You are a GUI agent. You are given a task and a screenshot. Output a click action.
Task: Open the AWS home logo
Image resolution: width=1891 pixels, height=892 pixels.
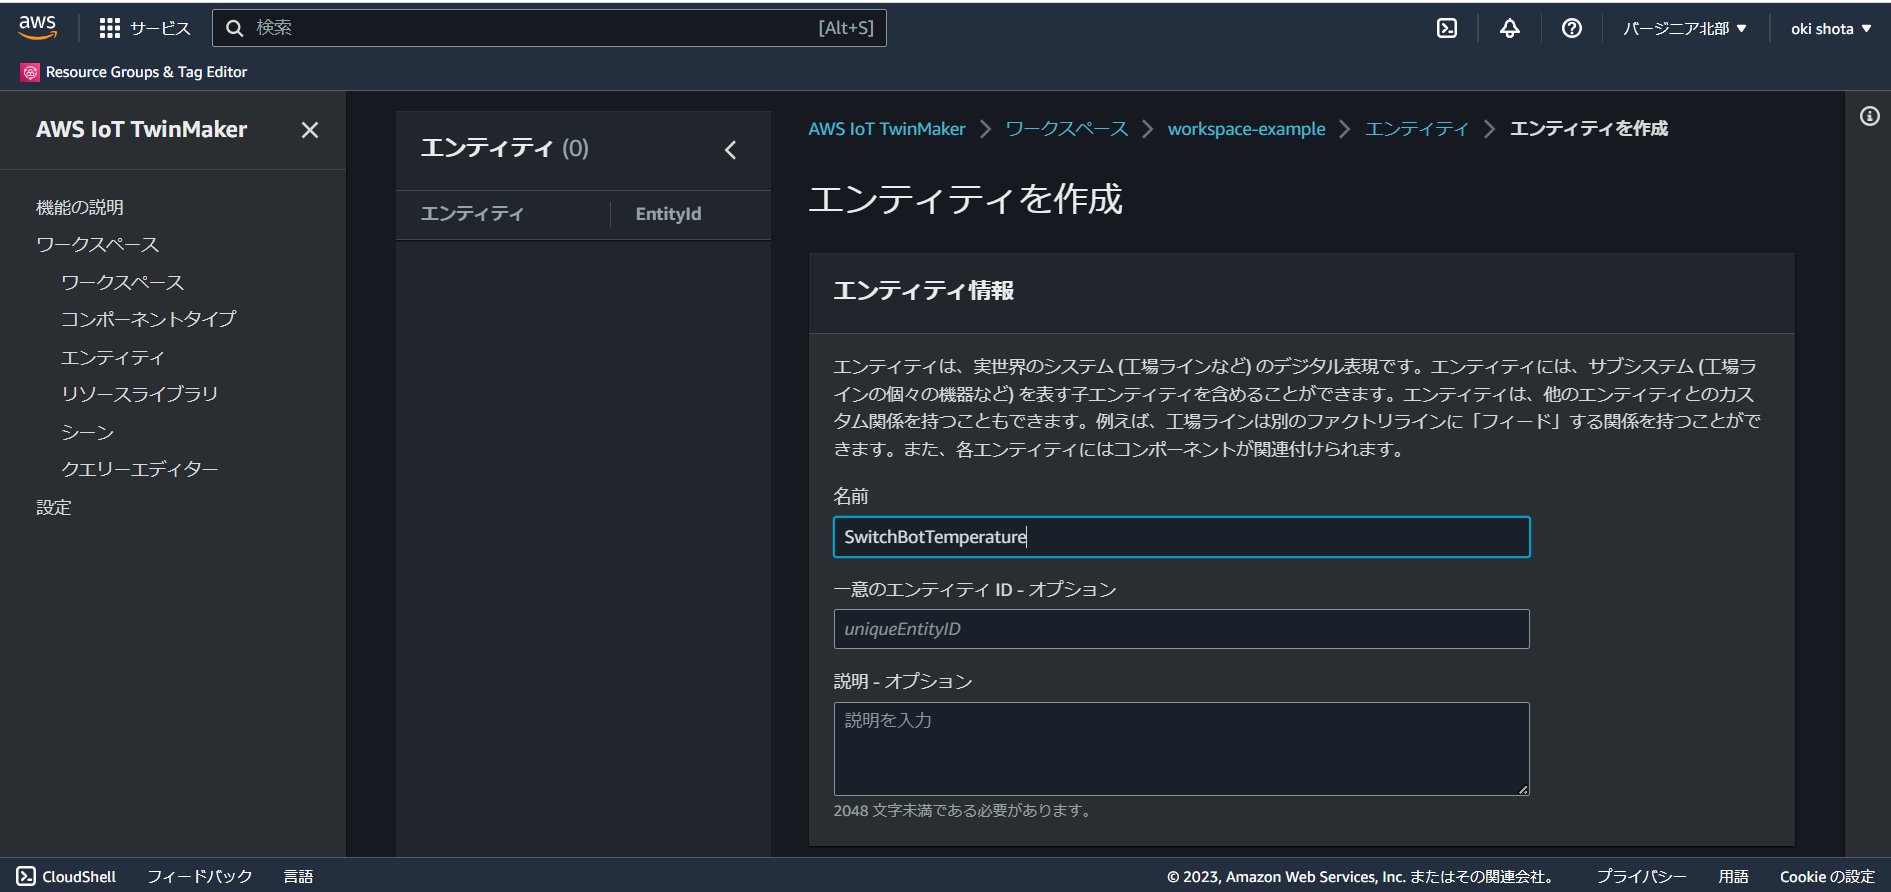click(38, 27)
